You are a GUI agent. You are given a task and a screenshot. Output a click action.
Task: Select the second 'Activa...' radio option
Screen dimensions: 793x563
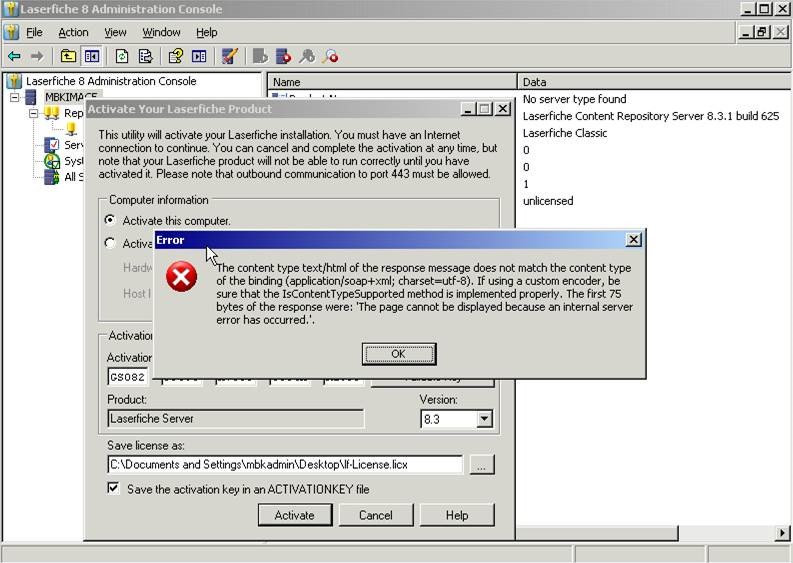110,243
